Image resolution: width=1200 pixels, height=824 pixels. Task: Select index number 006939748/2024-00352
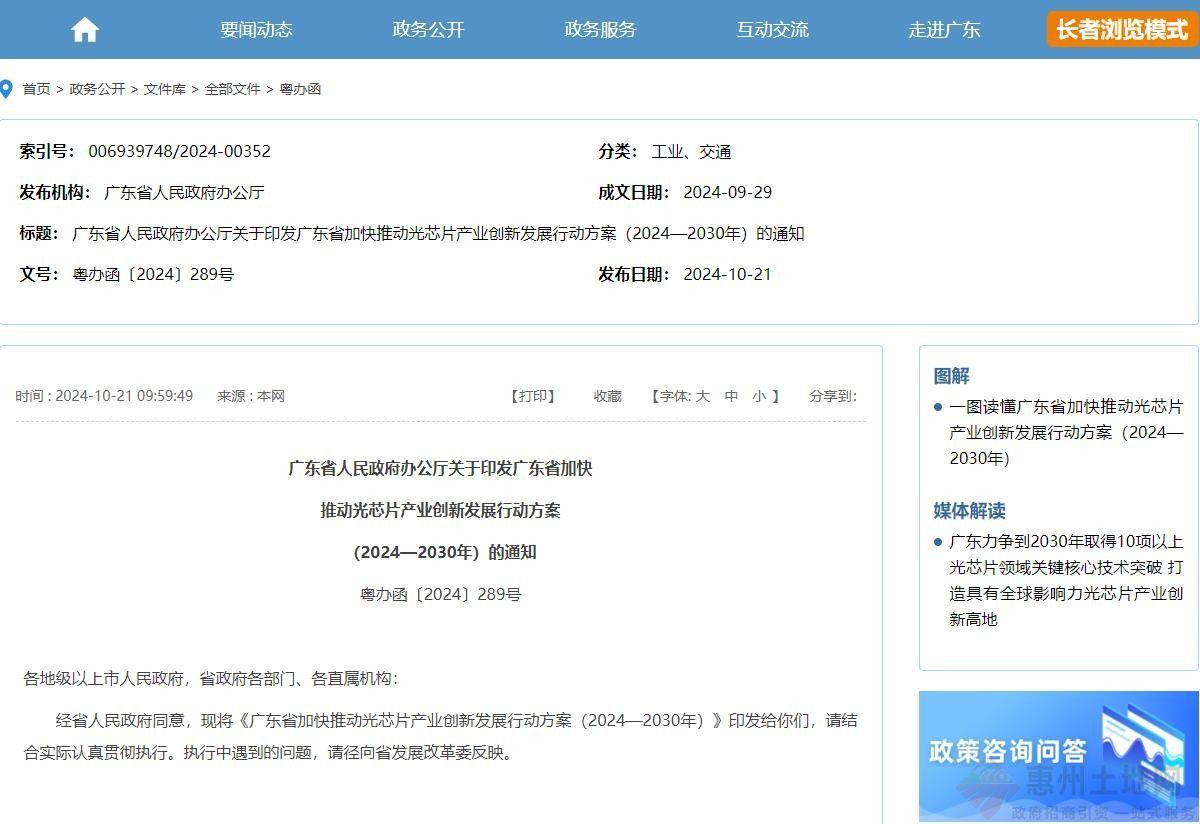click(179, 152)
